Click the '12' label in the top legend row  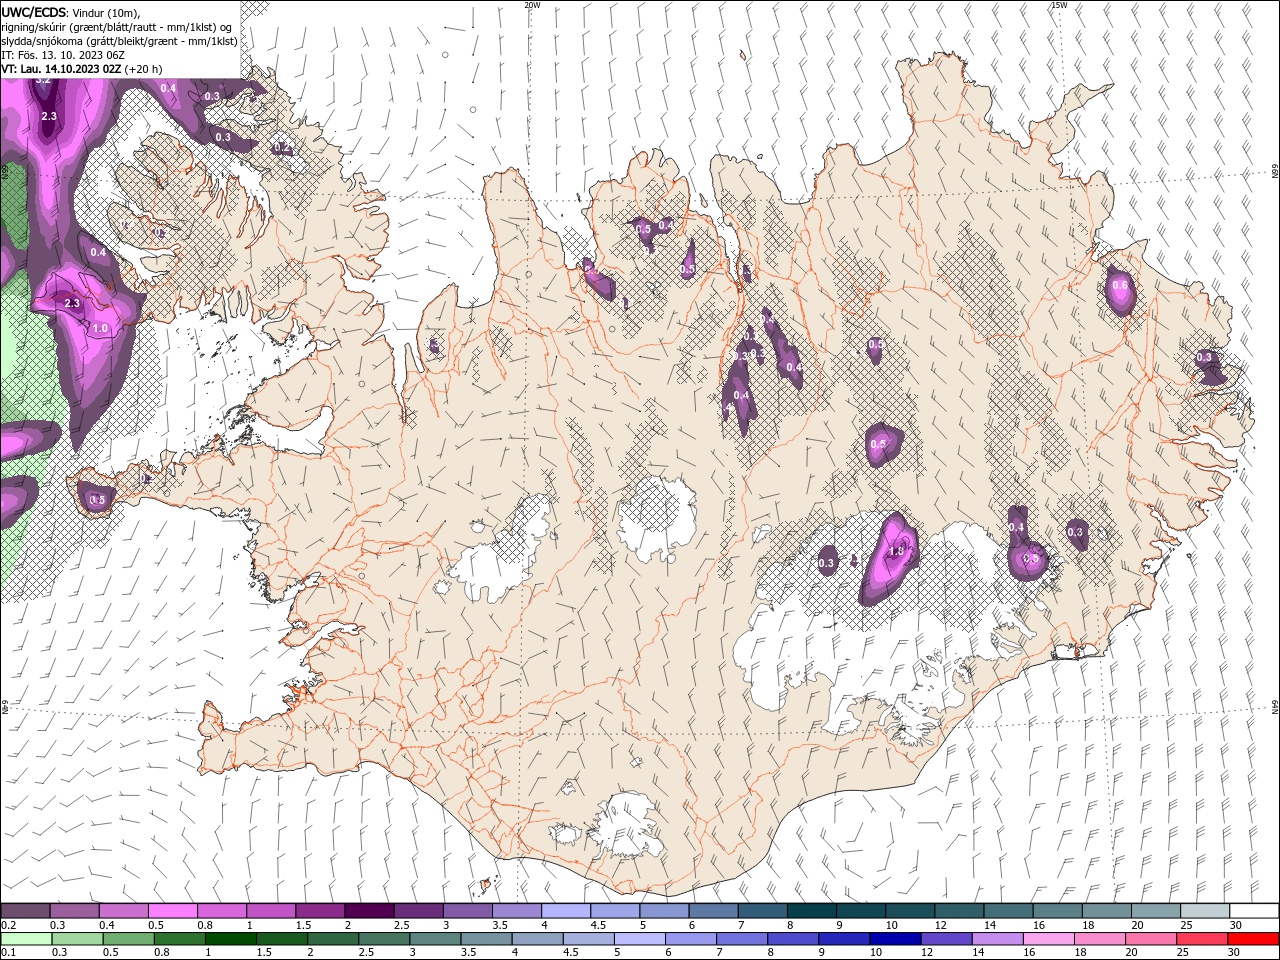click(940, 925)
